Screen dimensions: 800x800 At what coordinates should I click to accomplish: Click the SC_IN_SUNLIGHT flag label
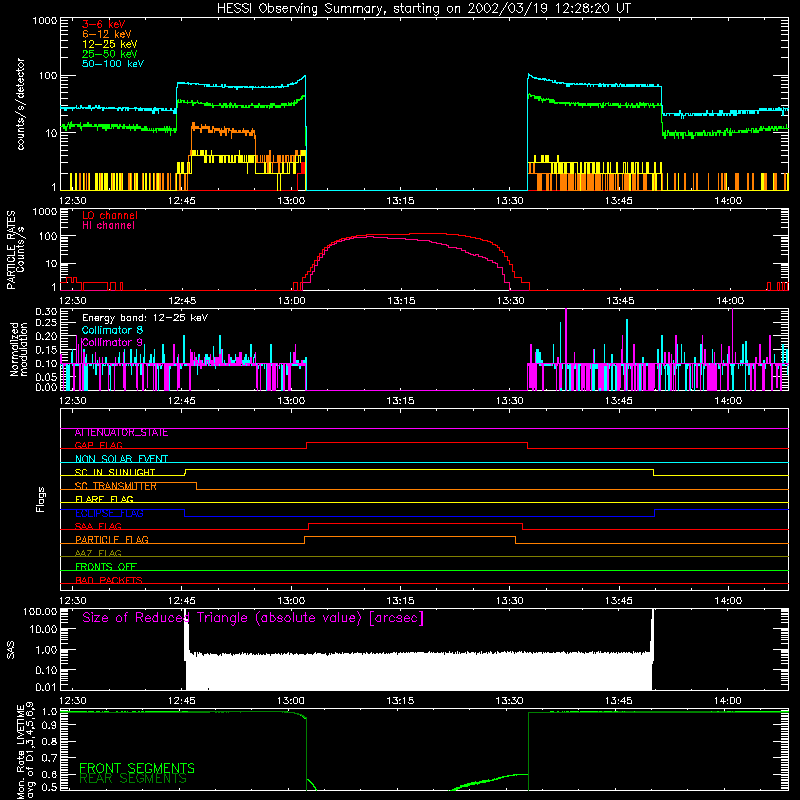[115, 472]
